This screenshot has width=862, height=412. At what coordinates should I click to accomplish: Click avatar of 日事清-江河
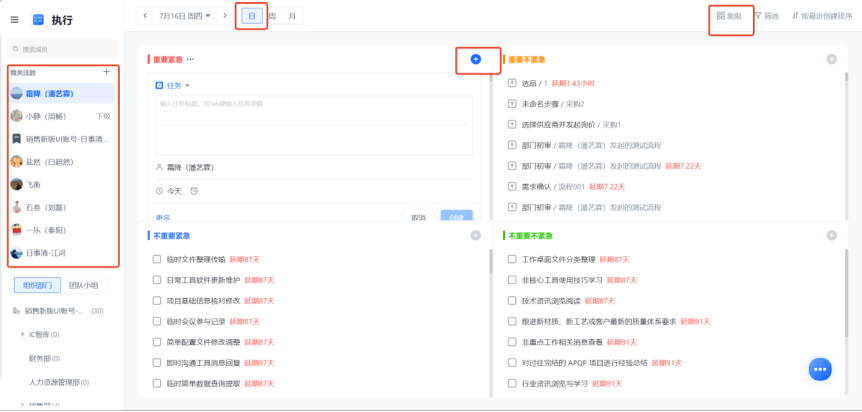[x=16, y=253]
